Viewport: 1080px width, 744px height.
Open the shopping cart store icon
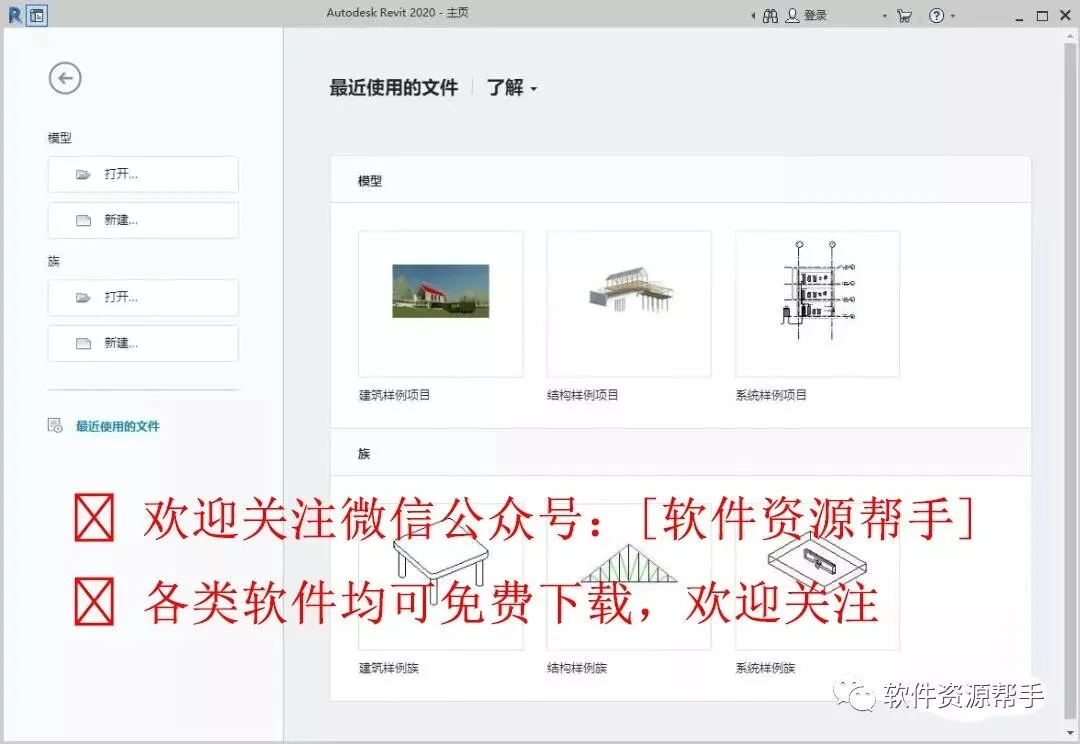[904, 15]
